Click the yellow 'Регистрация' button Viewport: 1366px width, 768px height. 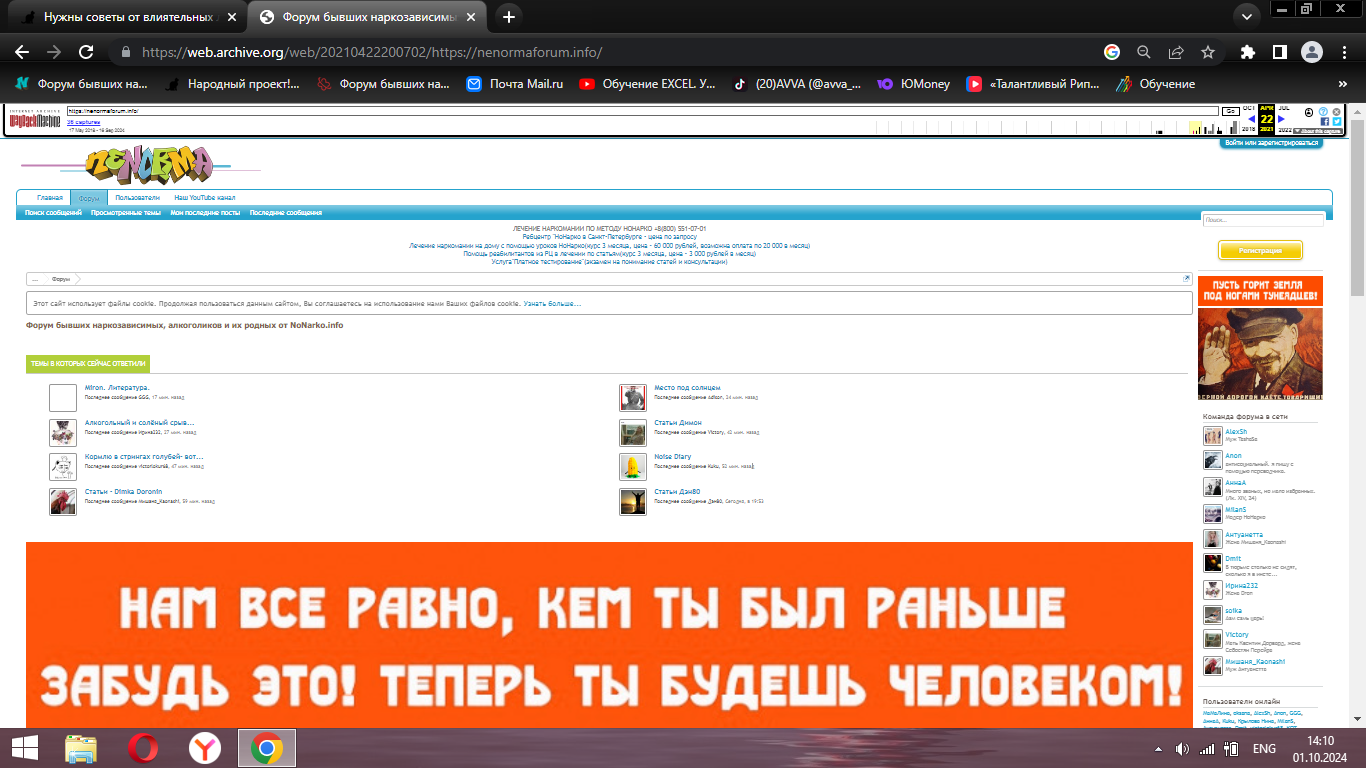(x=1260, y=251)
